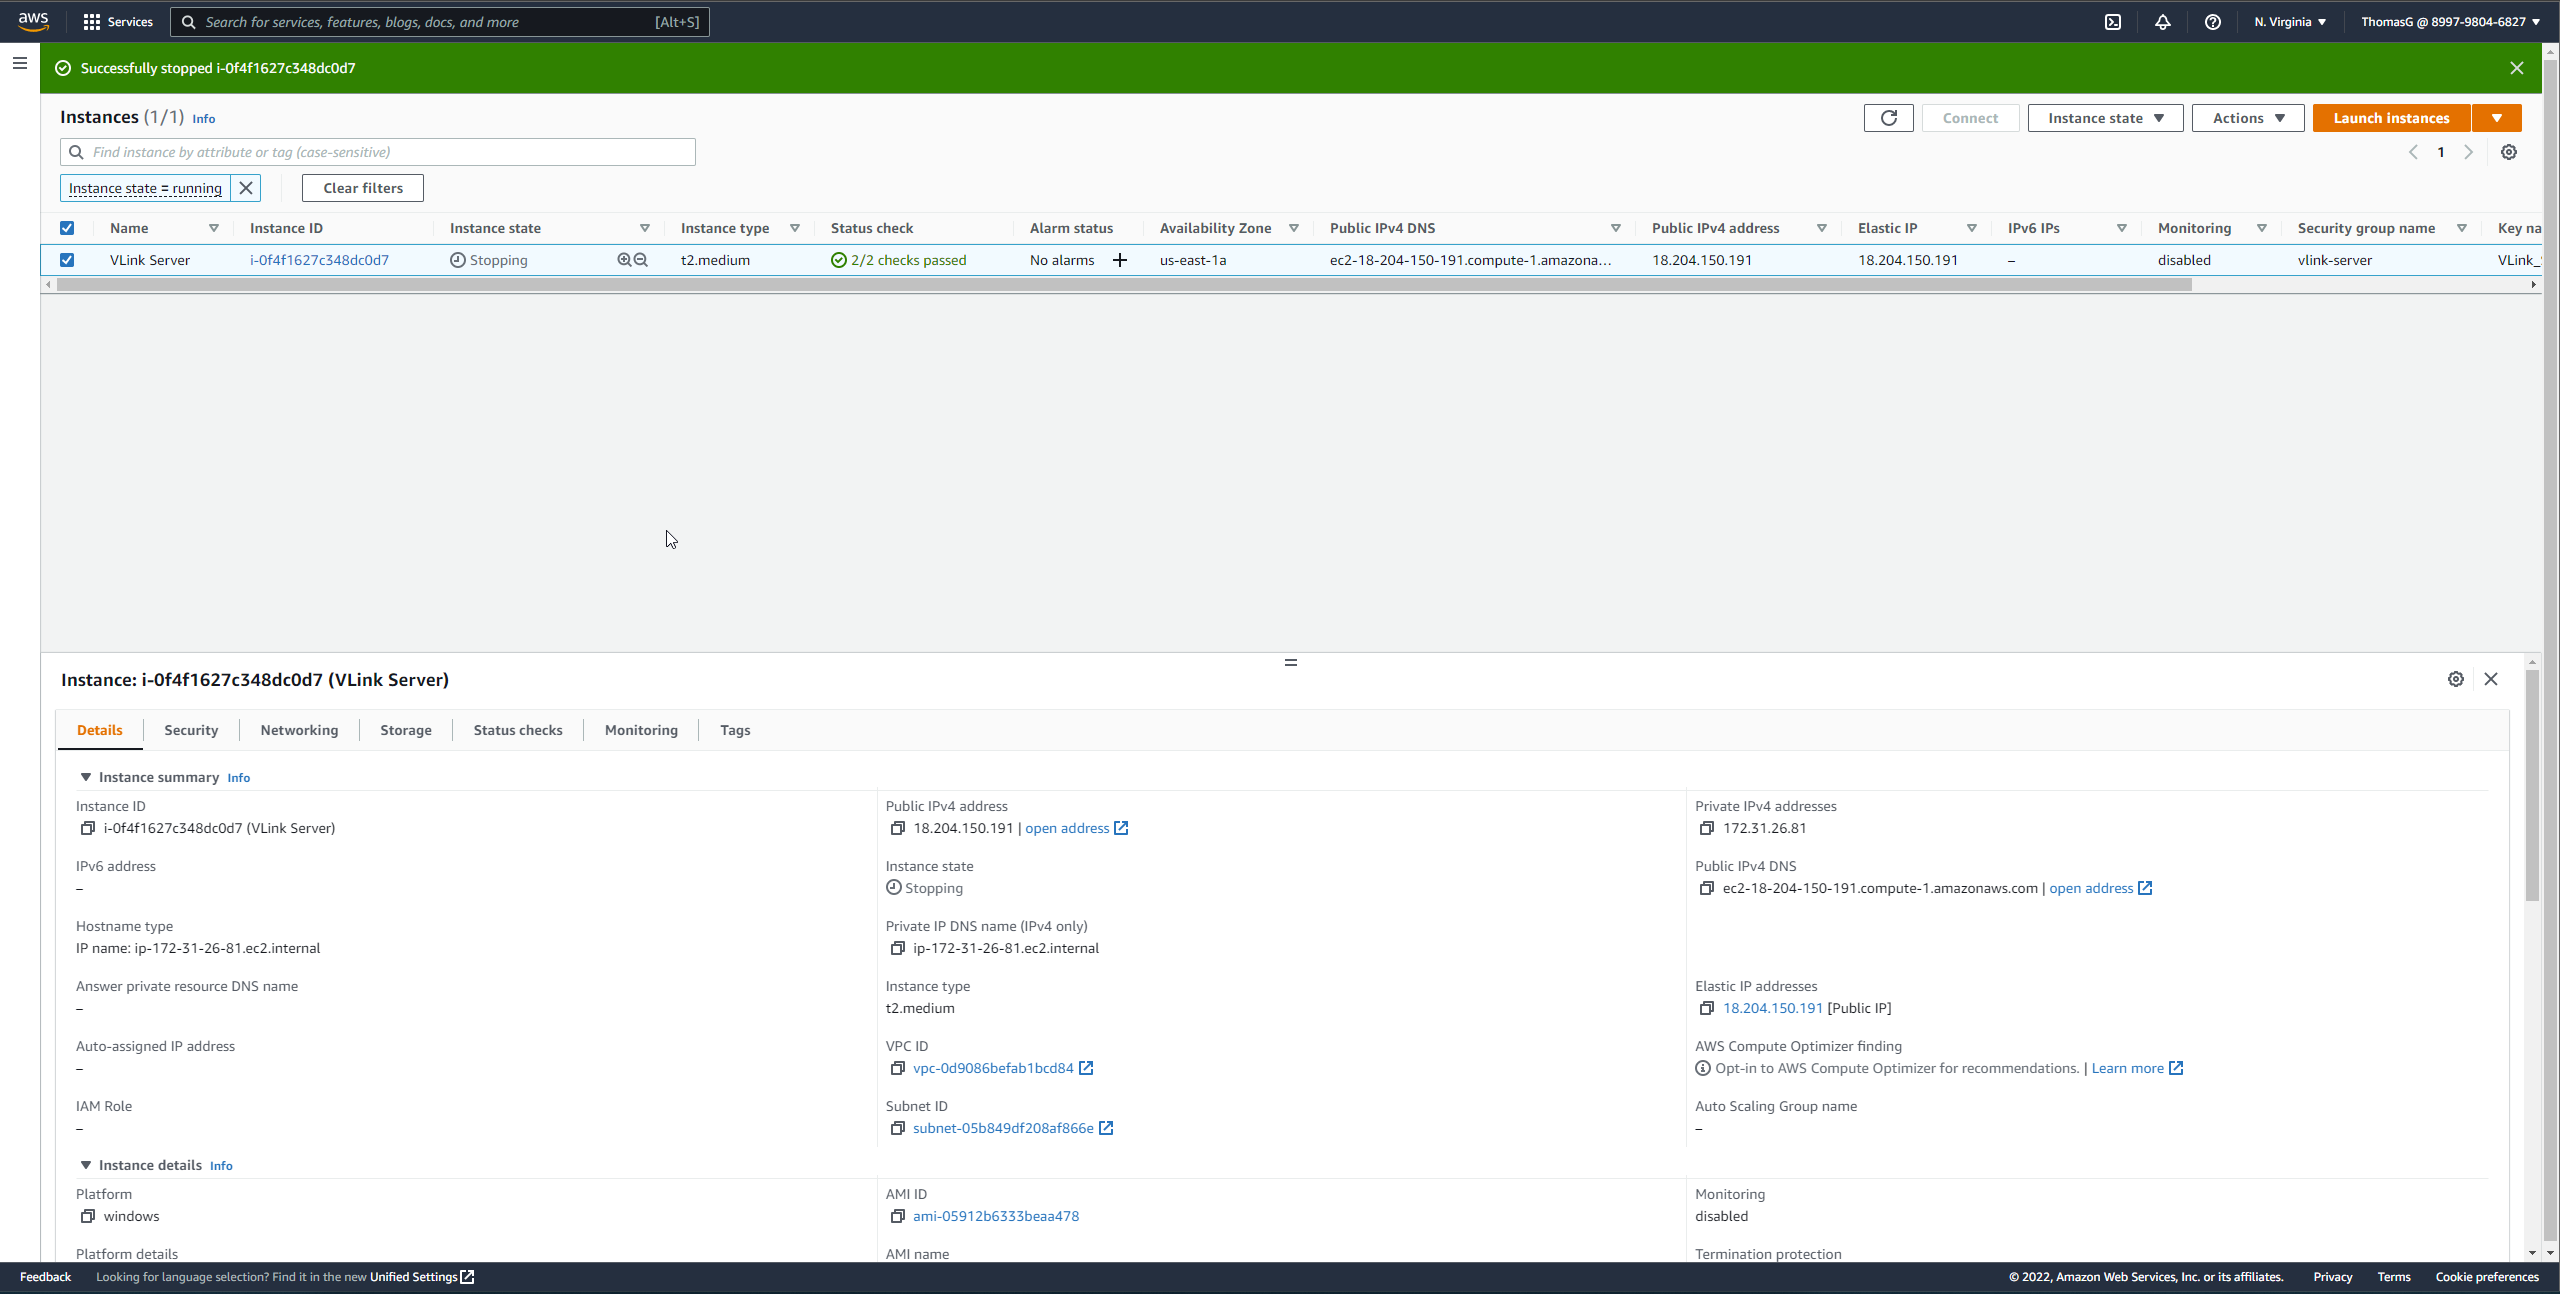Sort by the Name column
The image size is (2560, 1294).
(x=213, y=228)
